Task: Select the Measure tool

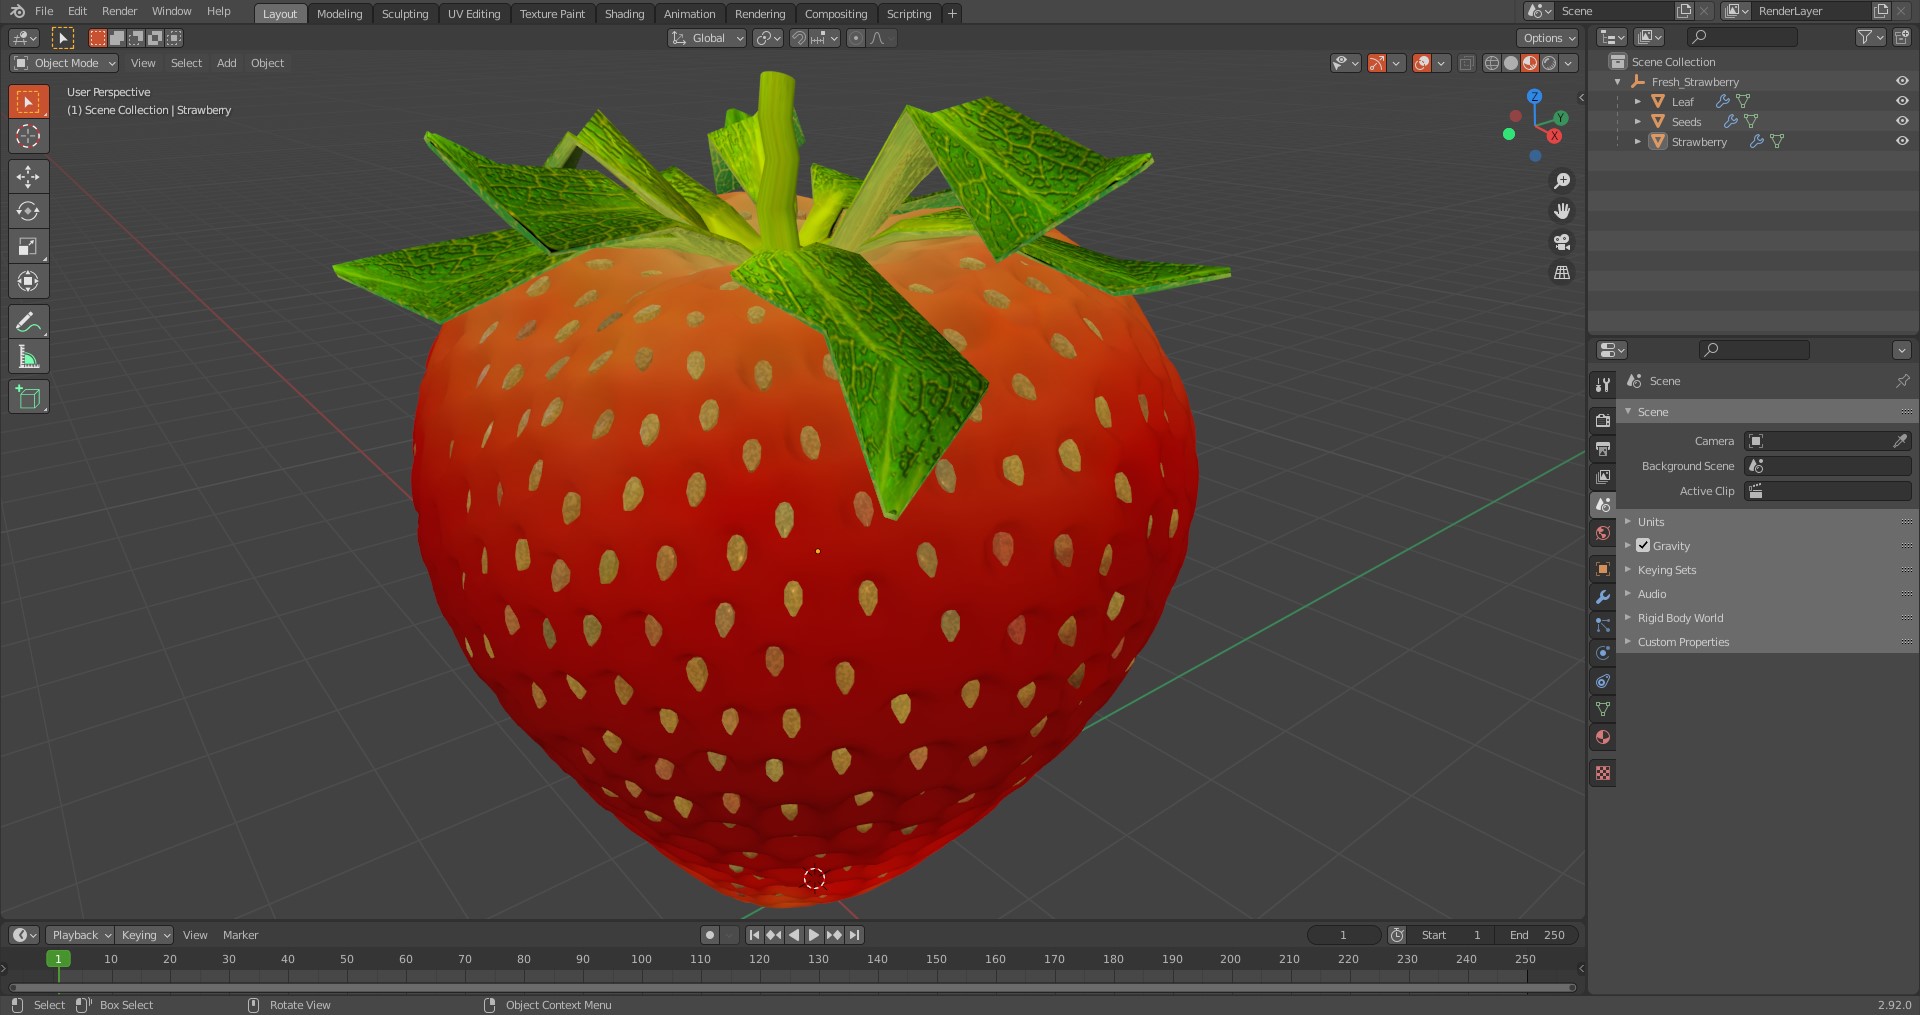Action: point(28,357)
